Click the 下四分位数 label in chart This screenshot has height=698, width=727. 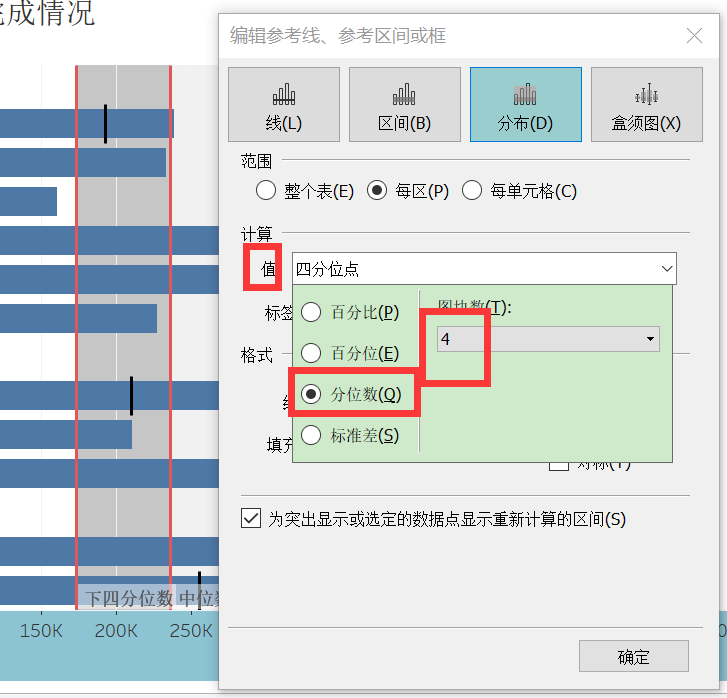click(x=128, y=598)
